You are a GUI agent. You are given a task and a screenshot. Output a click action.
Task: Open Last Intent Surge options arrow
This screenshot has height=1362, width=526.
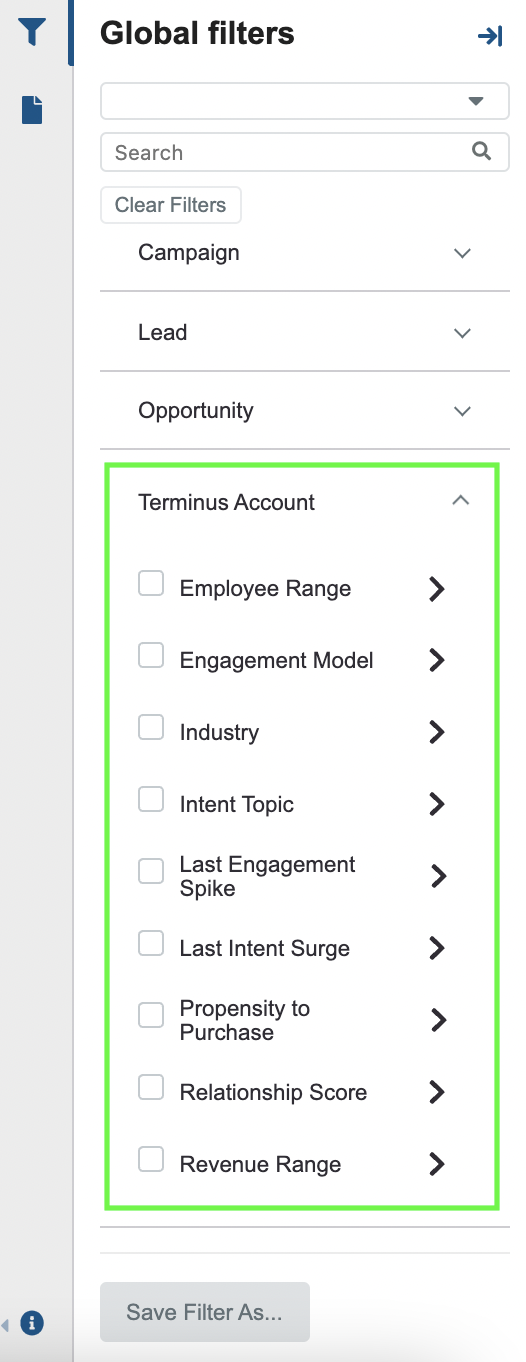point(436,948)
